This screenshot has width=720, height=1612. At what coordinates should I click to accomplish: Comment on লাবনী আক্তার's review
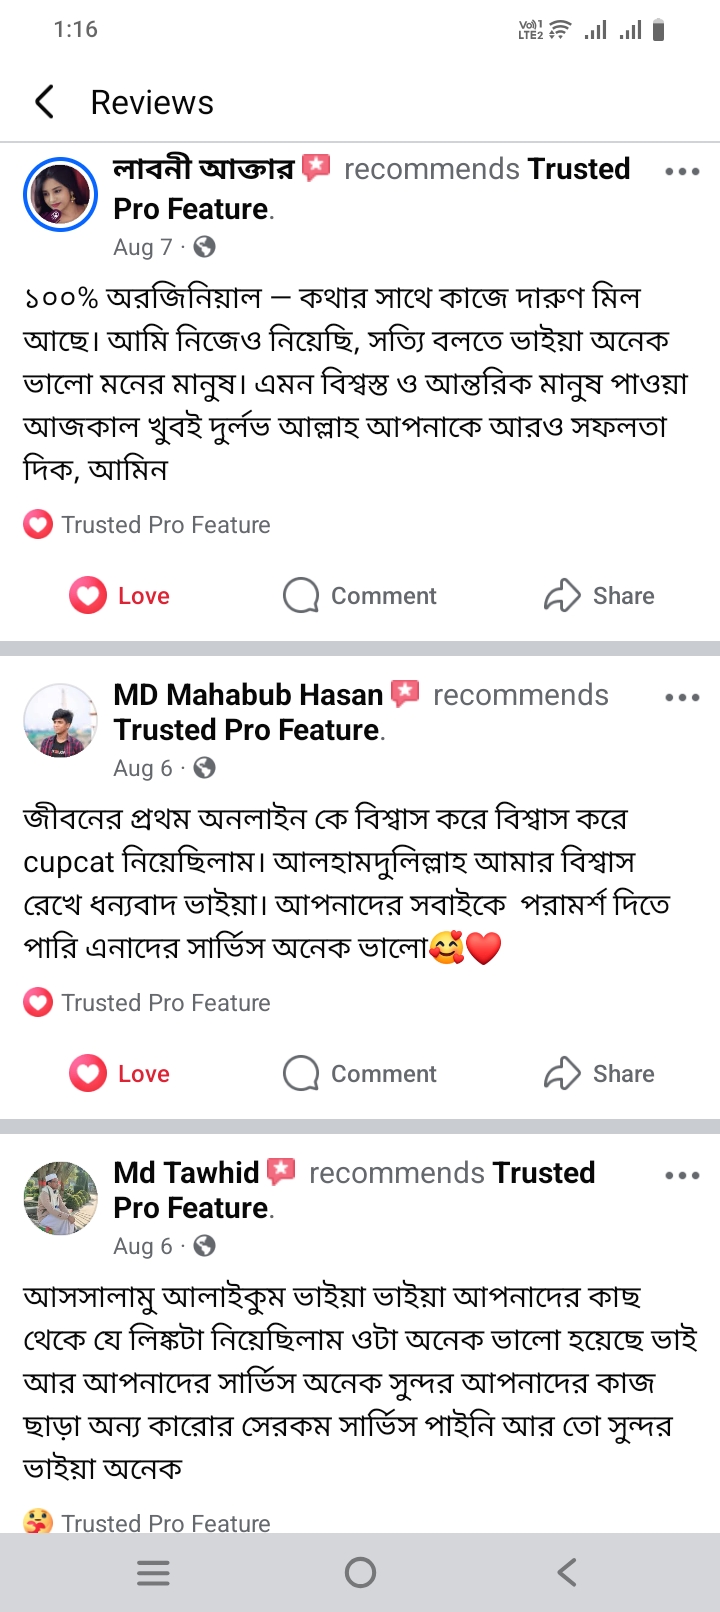pos(360,596)
